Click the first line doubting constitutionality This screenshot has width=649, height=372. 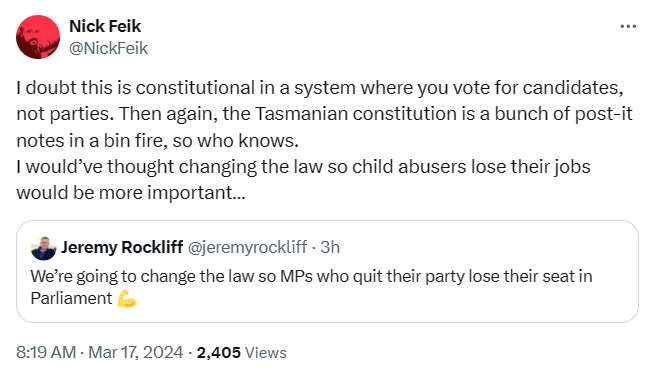pyautogui.click(x=320, y=88)
